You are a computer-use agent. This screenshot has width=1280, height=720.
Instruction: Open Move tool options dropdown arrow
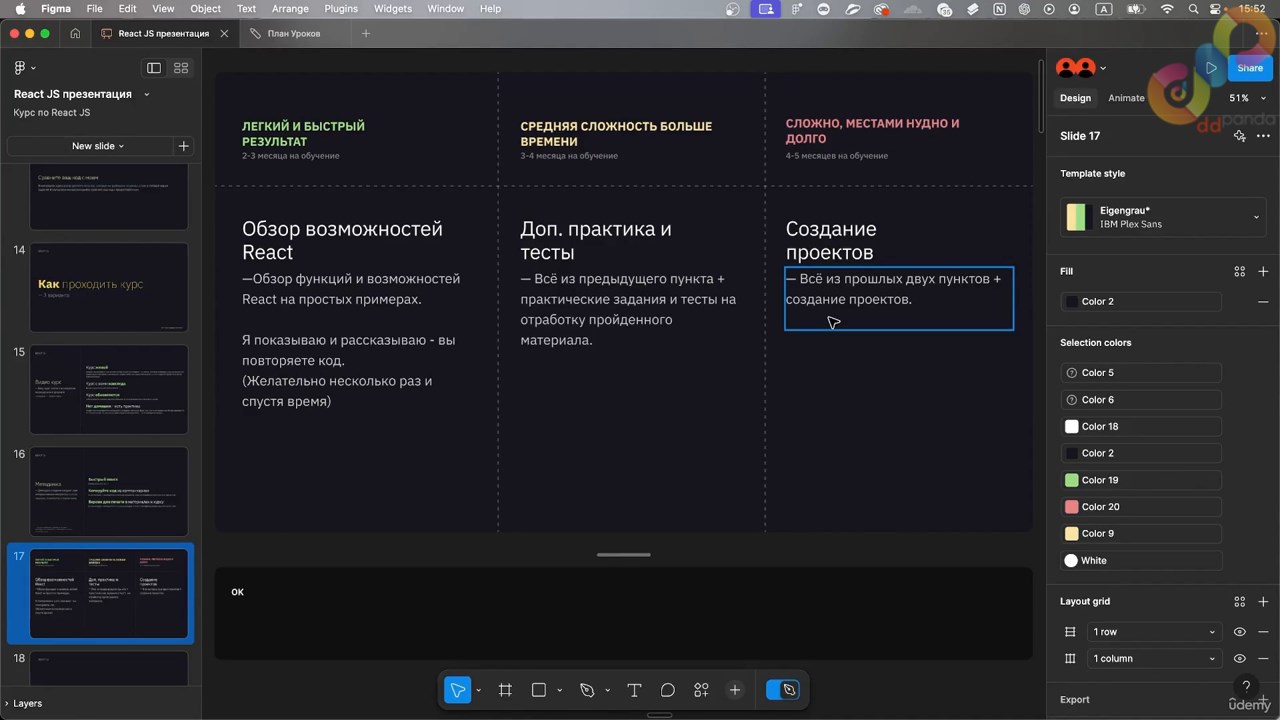click(478, 691)
